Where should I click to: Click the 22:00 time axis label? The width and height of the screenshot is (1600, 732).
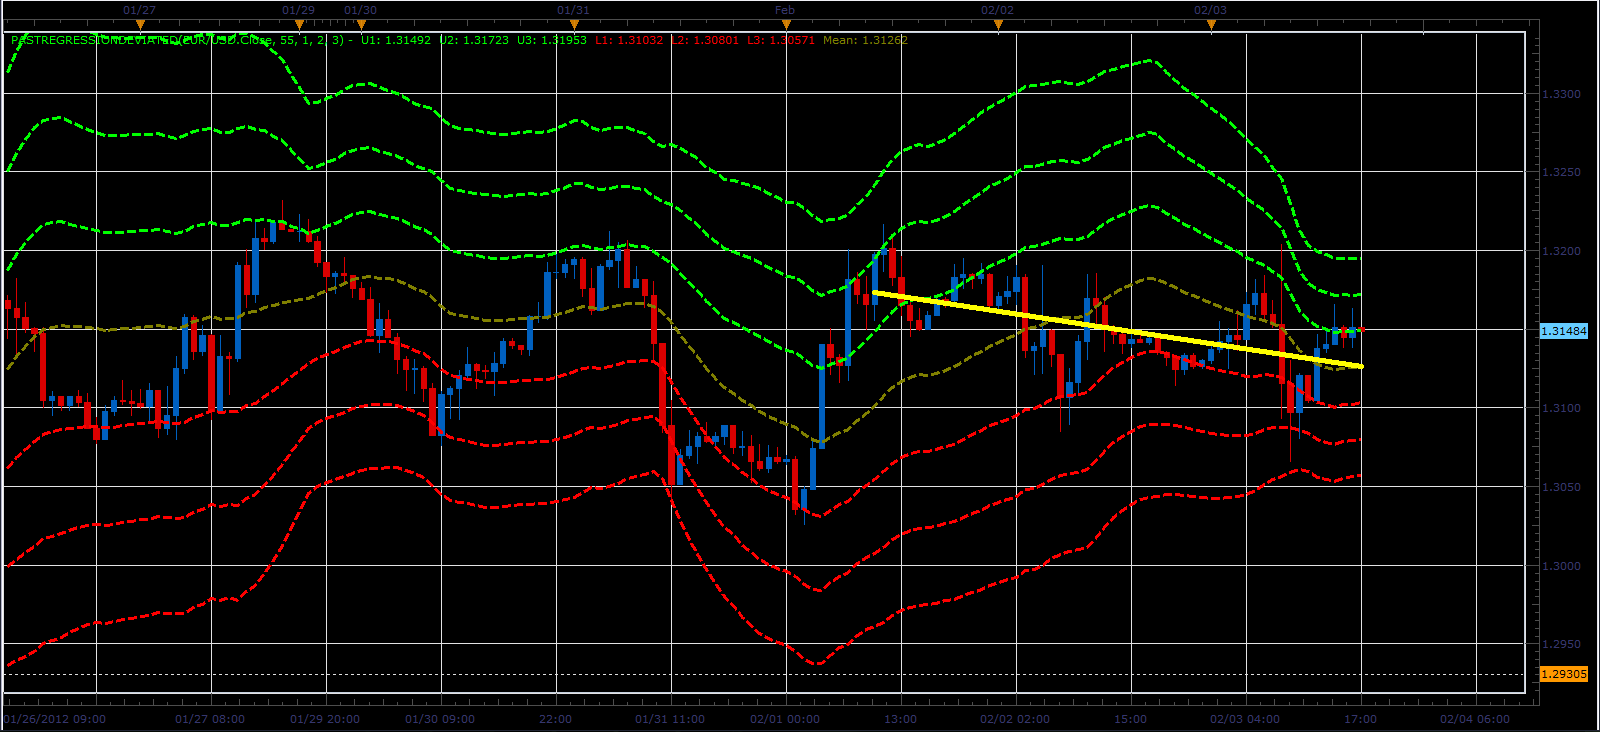point(555,718)
